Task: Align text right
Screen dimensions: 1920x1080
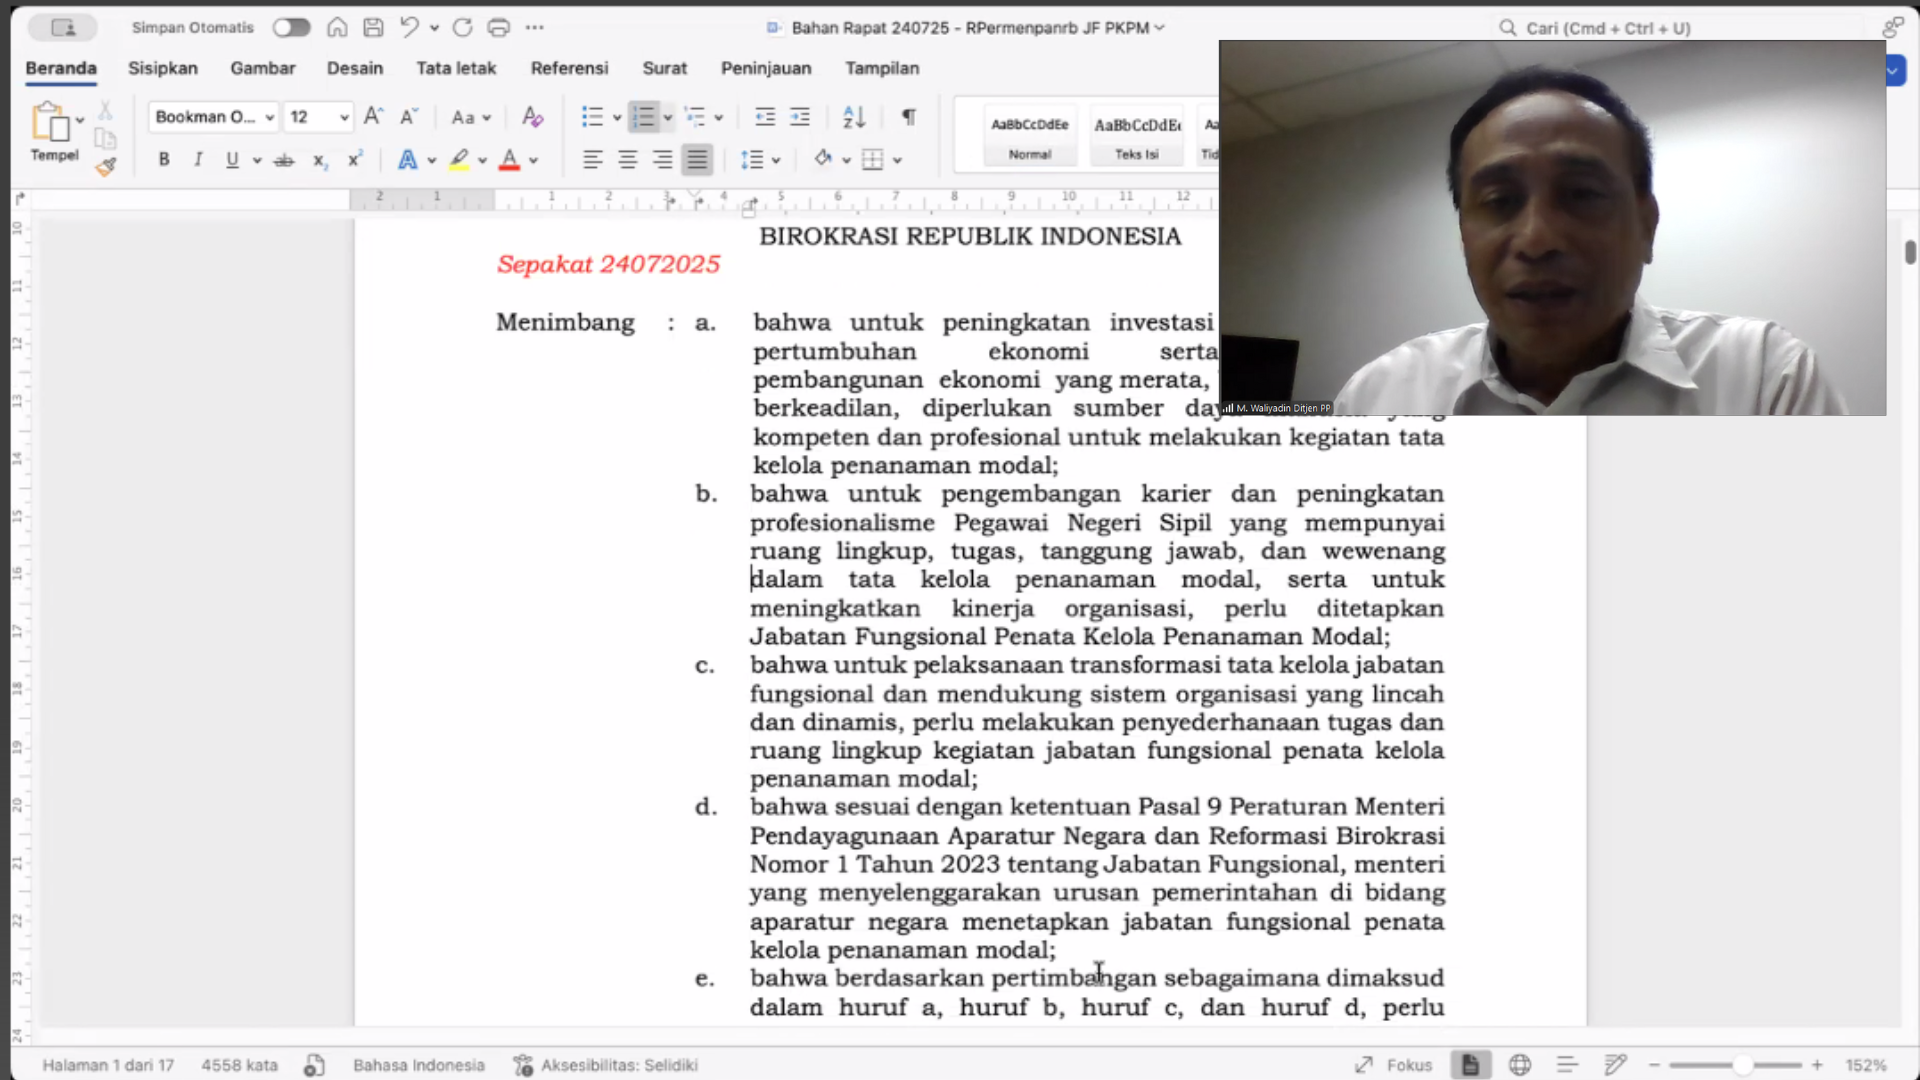Action: 662,159
